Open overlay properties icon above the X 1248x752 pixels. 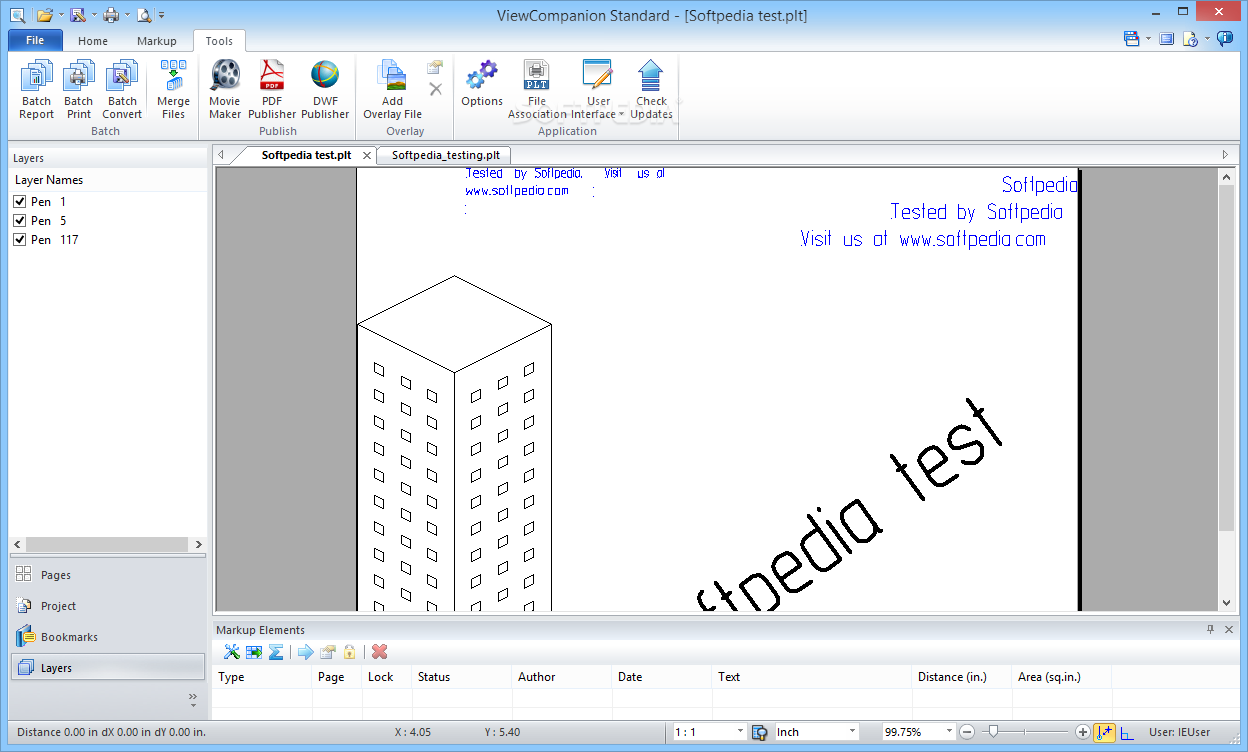pyautogui.click(x=435, y=67)
